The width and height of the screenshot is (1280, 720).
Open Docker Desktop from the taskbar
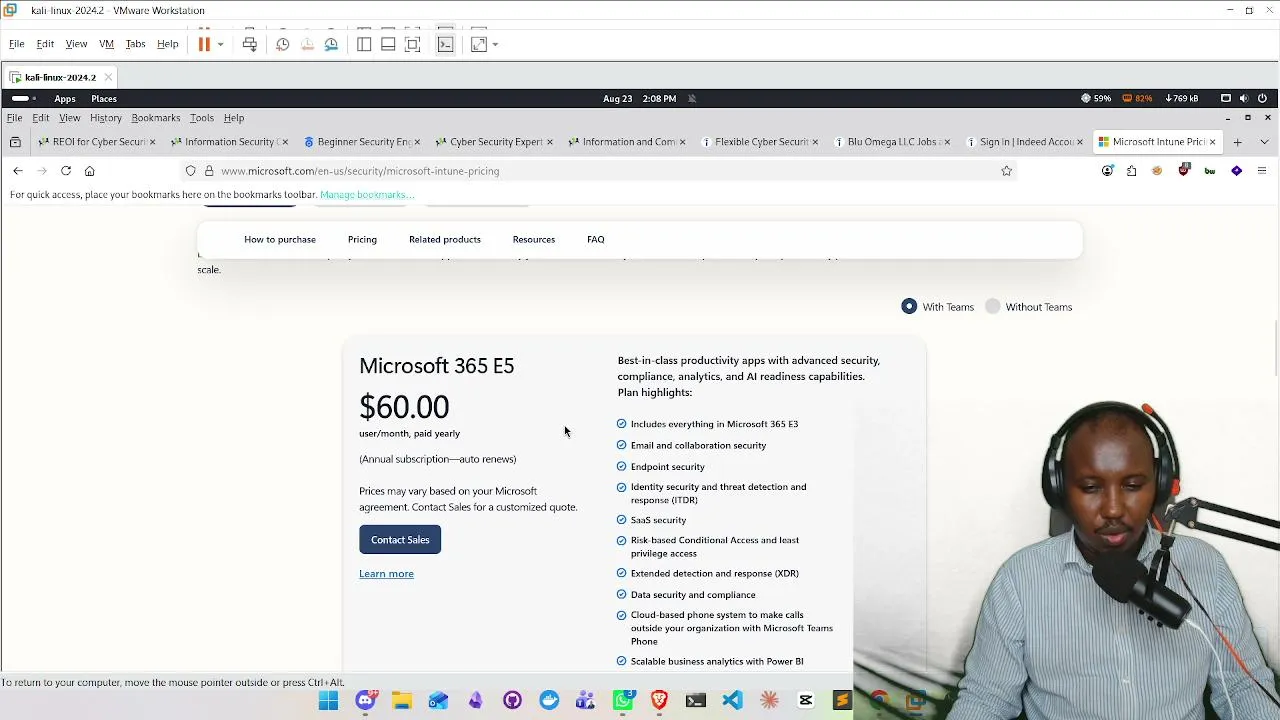pos(549,701)
